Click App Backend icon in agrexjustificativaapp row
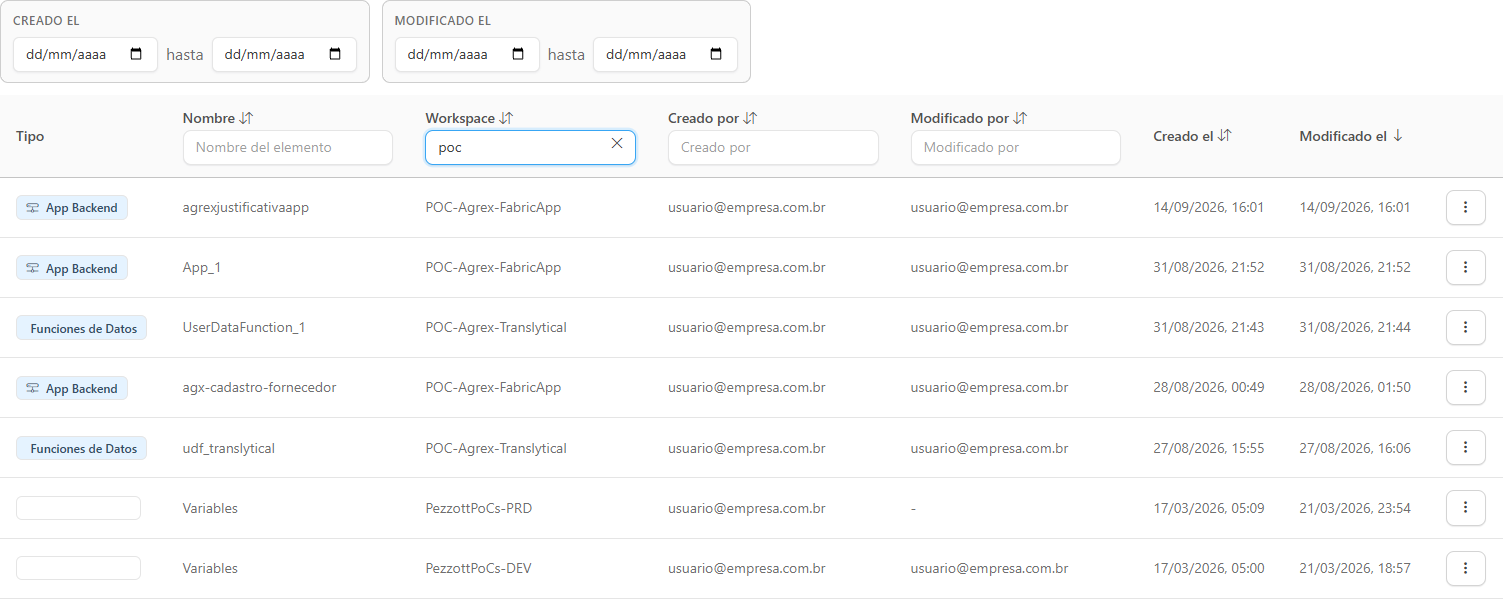Viewport: 1503px width, 599px height. [33, 208]
